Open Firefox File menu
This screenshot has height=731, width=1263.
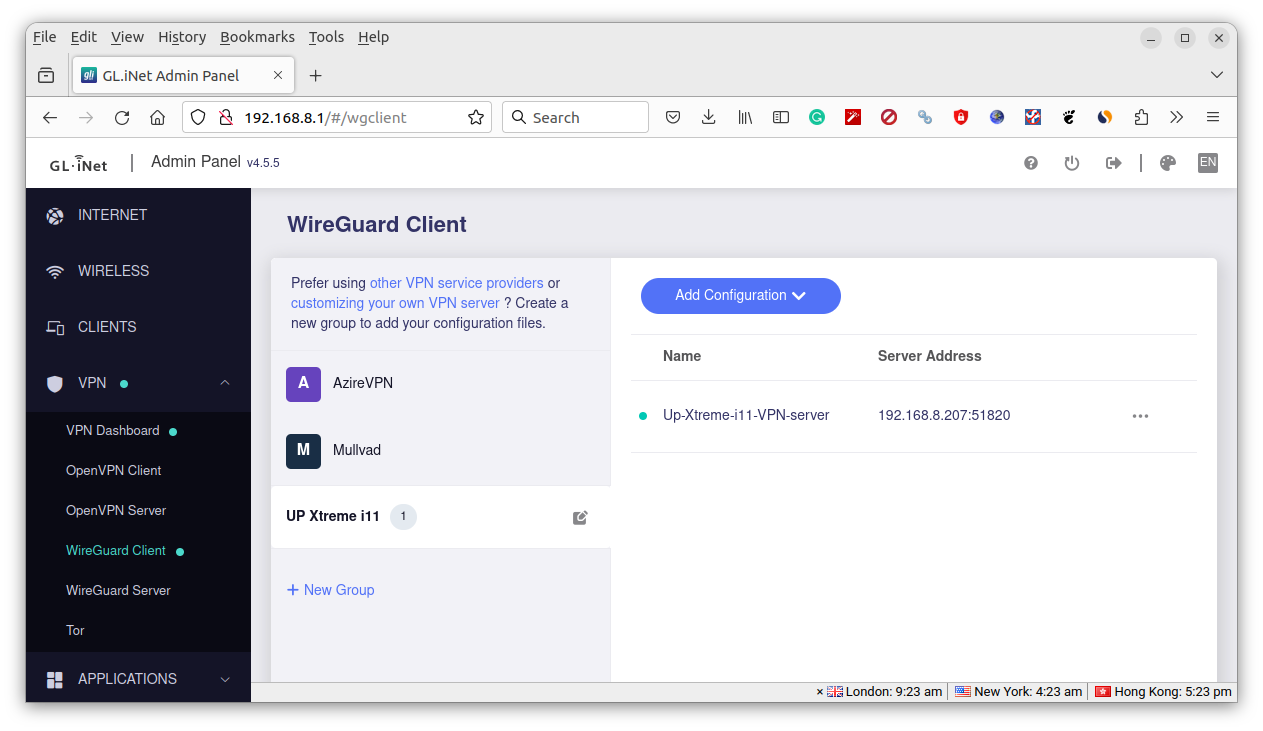tap(45, 37)
